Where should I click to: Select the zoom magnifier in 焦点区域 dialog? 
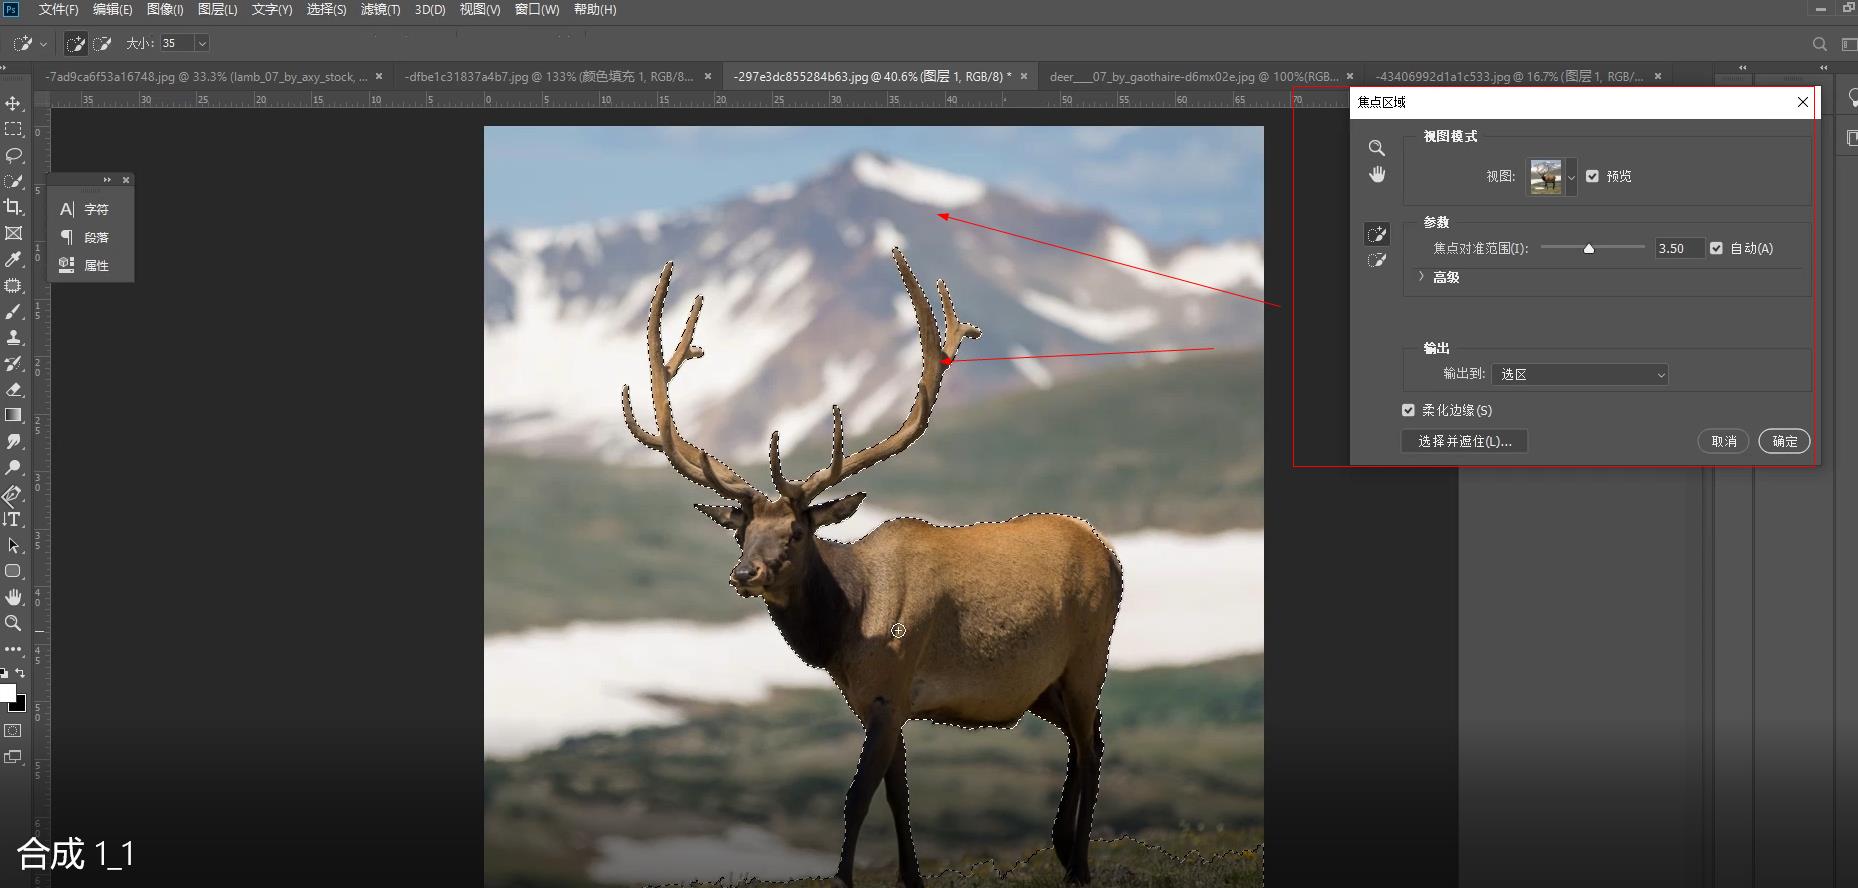pyautogui.click(x=1377, y=148)
